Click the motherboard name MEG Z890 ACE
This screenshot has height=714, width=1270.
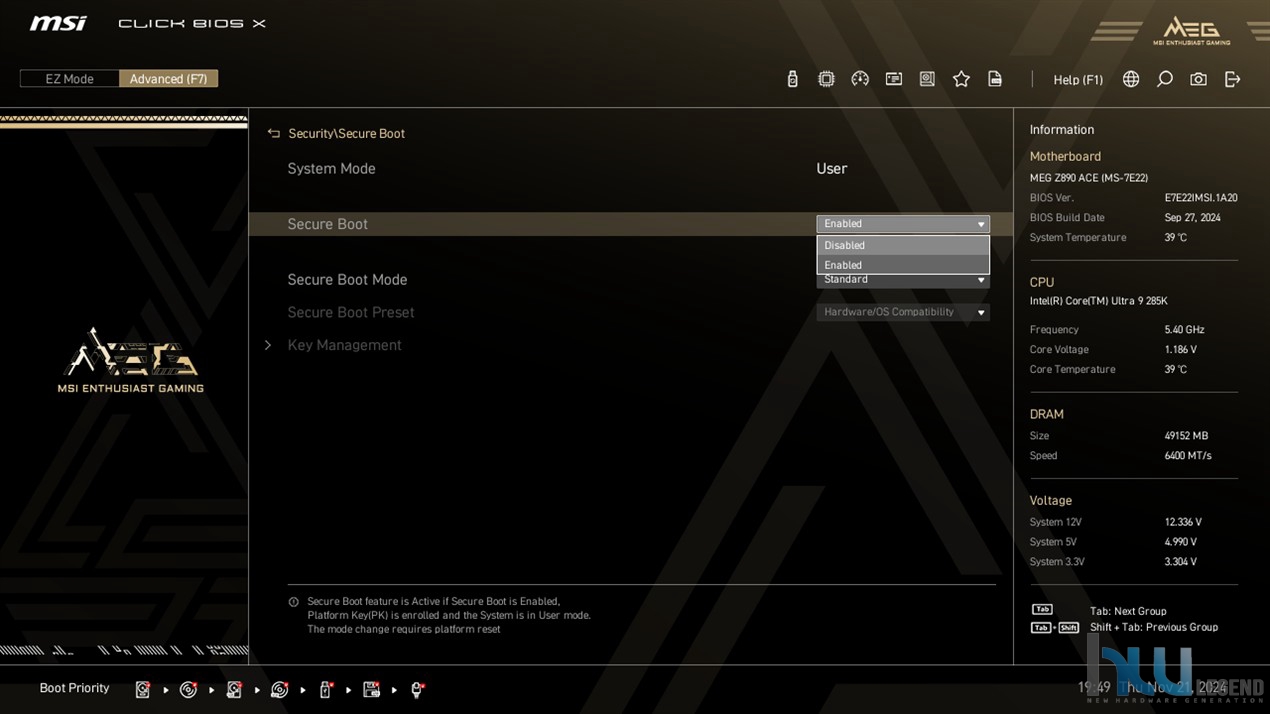point(1089,178)
